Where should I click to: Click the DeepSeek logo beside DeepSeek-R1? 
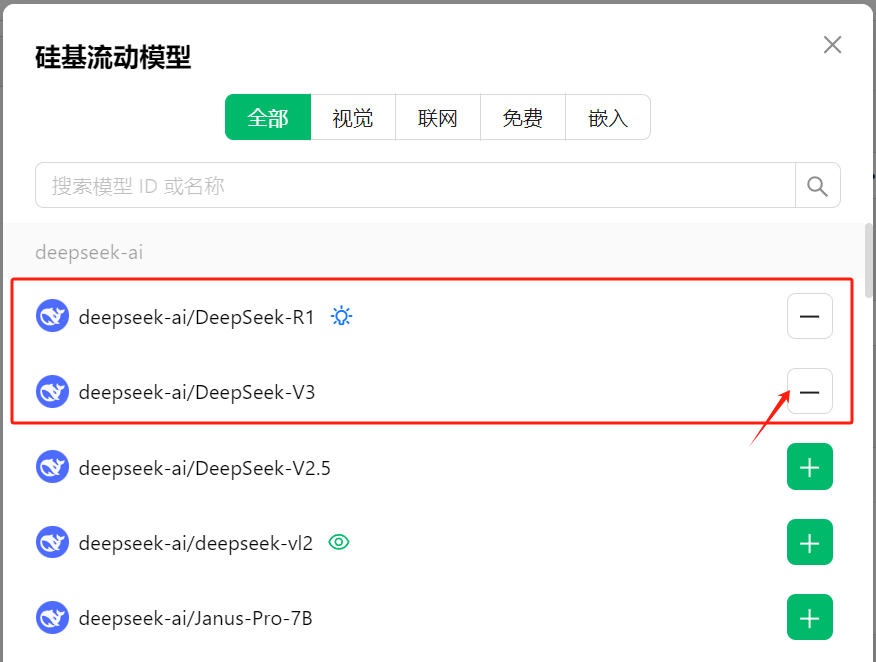pyautogui.click(x=51, y=316)
